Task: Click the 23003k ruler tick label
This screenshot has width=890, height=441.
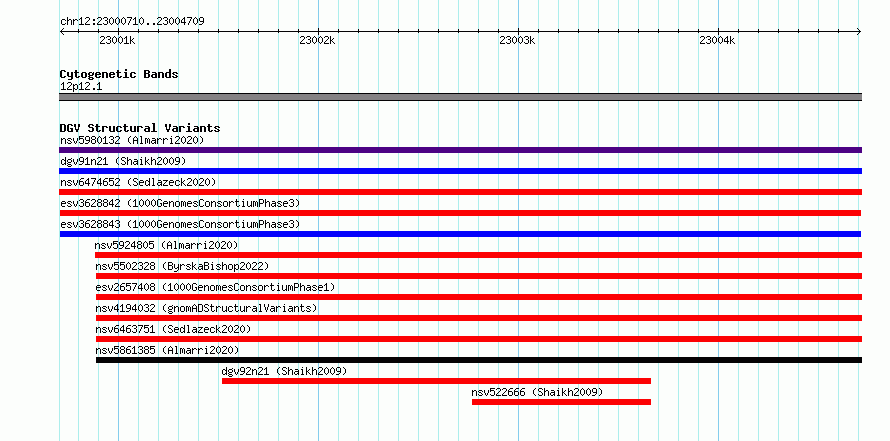Action: [518, 40]
